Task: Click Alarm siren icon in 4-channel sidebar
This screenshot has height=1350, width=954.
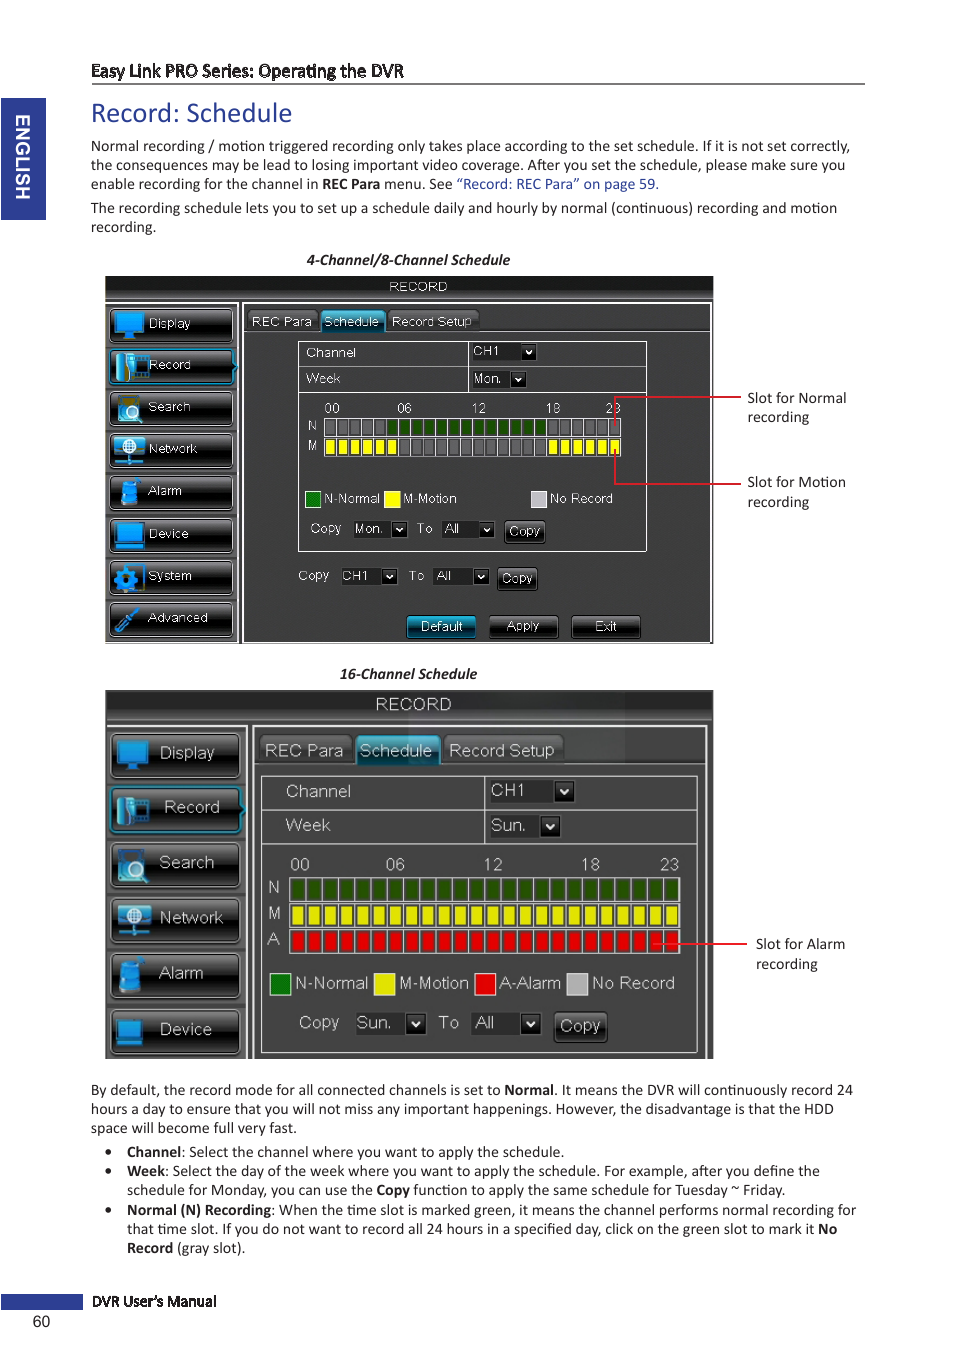Action: point(129,492)
